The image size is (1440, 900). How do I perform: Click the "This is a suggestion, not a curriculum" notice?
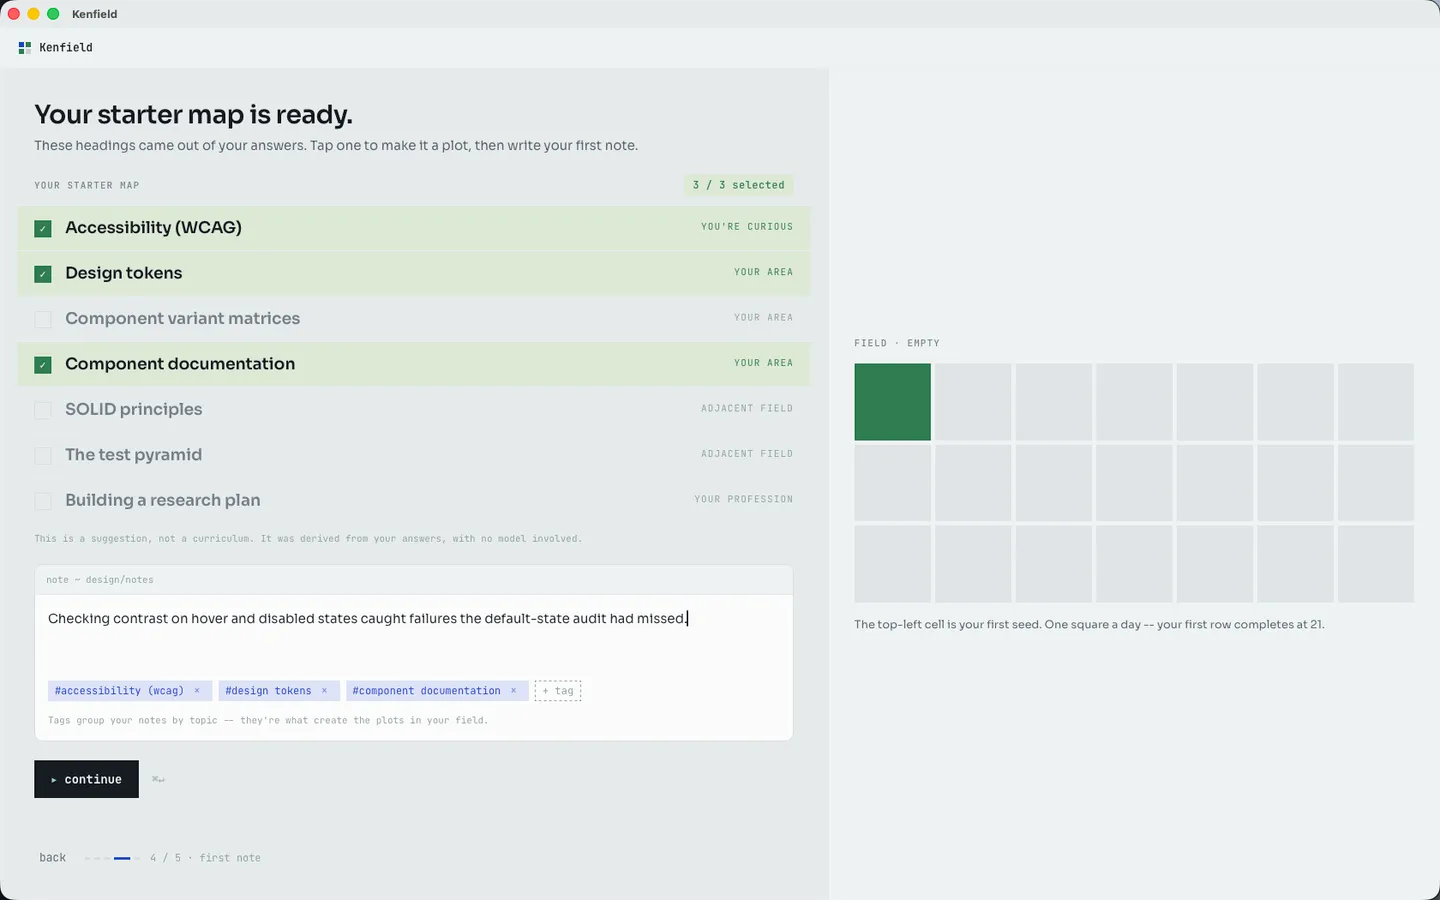[x=308, y=539]
